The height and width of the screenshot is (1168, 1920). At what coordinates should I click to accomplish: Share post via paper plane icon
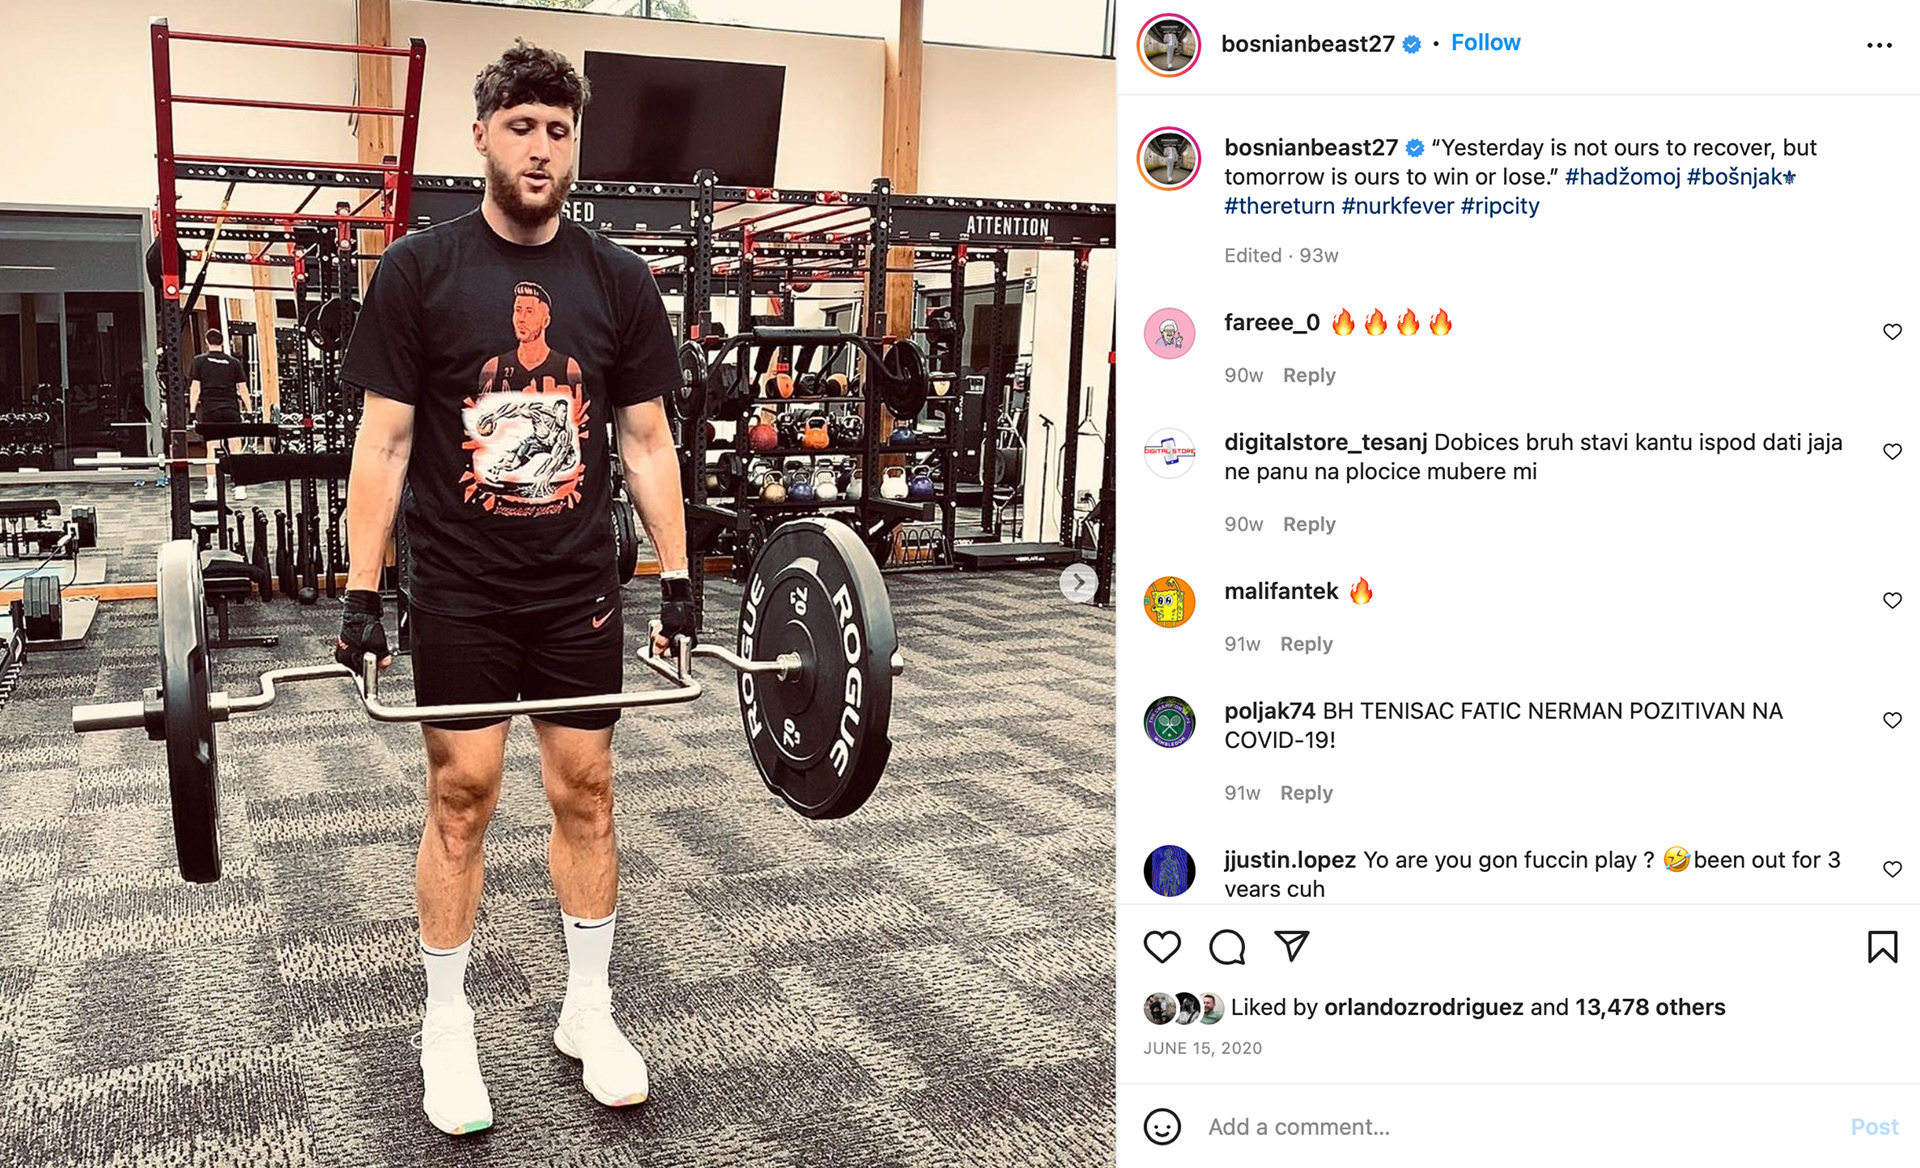[1291, 945]
